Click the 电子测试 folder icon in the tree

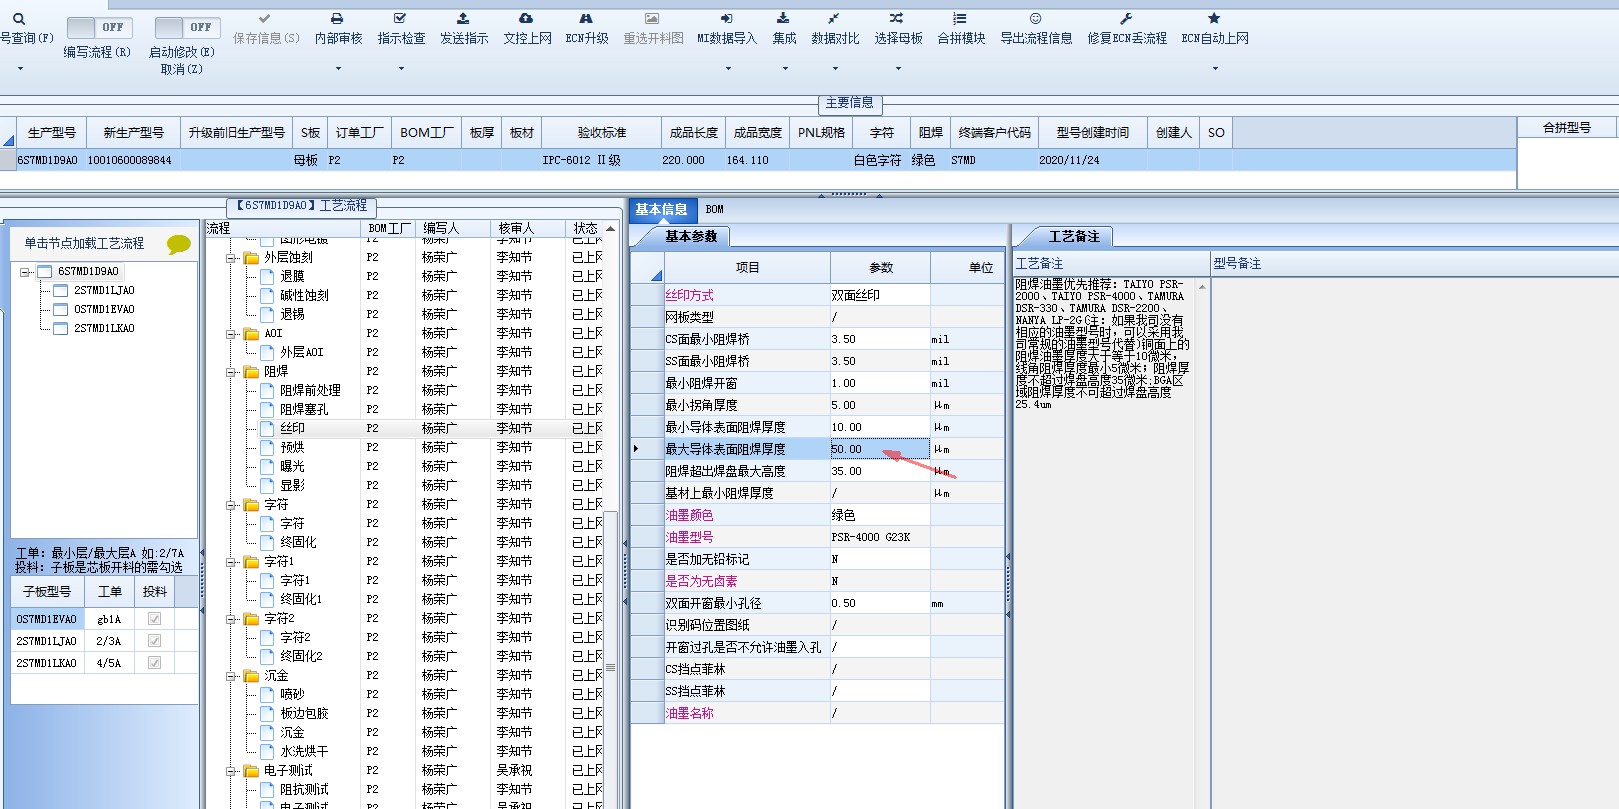point(252,771)
